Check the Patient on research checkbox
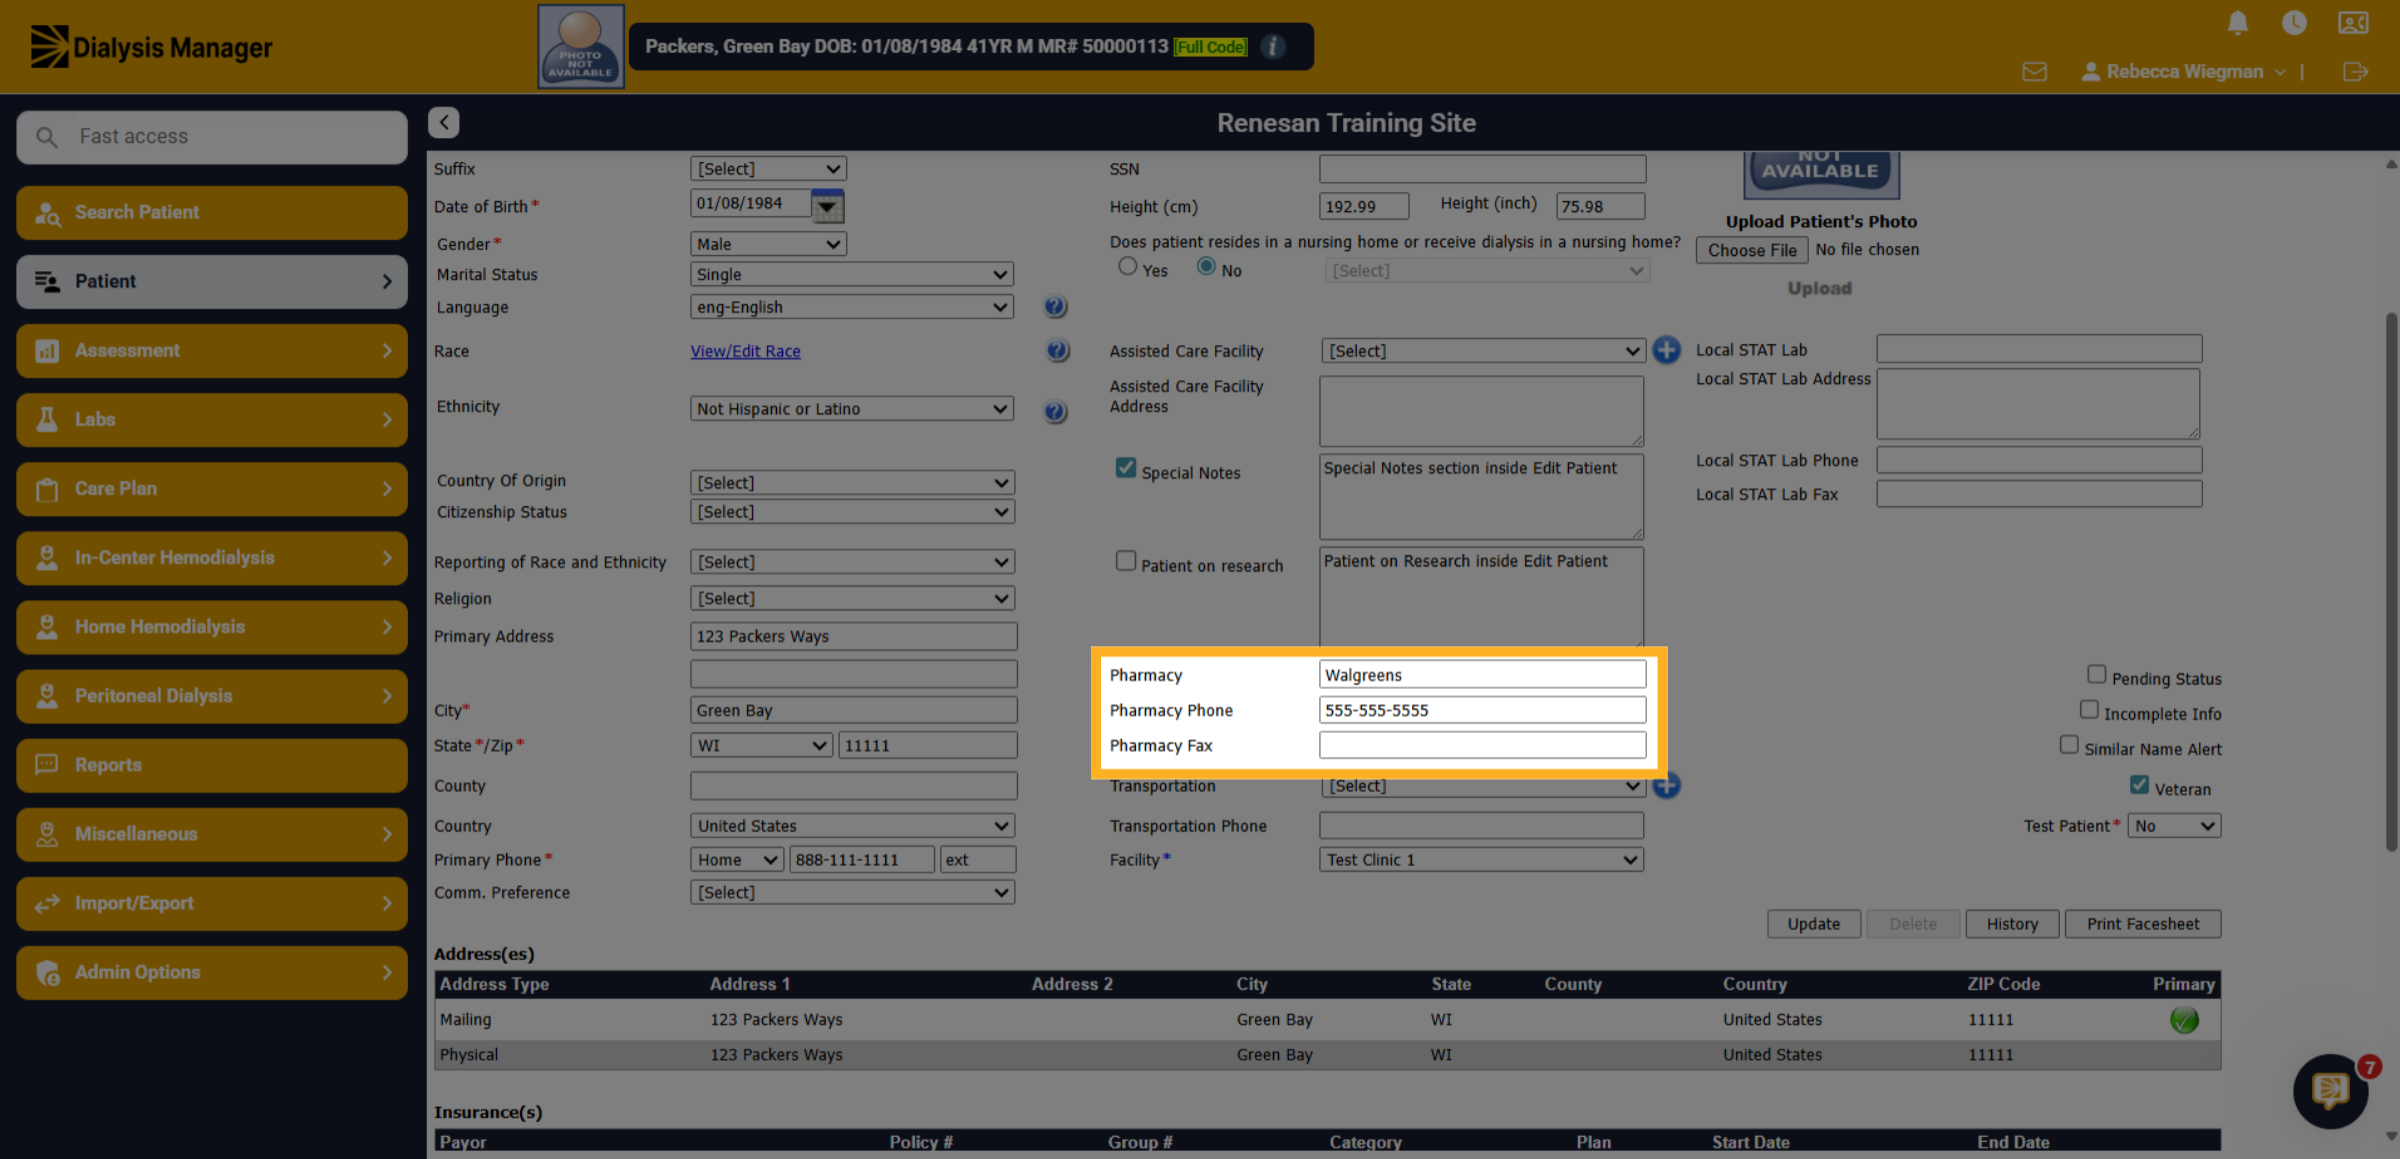The height and width of the screenshot is (1159, 2400). click(x=1126, y=561)
